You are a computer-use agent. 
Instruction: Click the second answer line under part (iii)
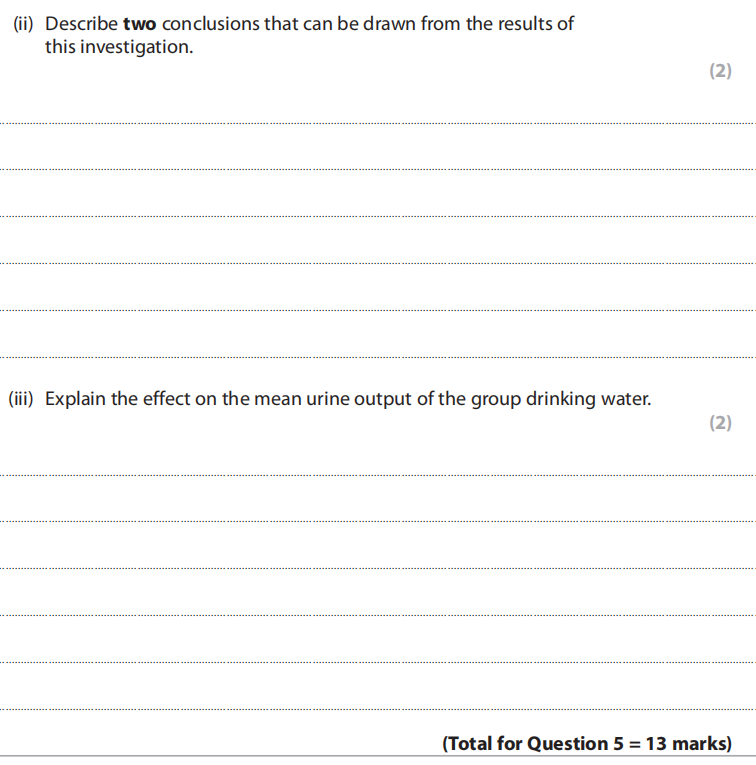pyautogui.click(x=378, y=521)
